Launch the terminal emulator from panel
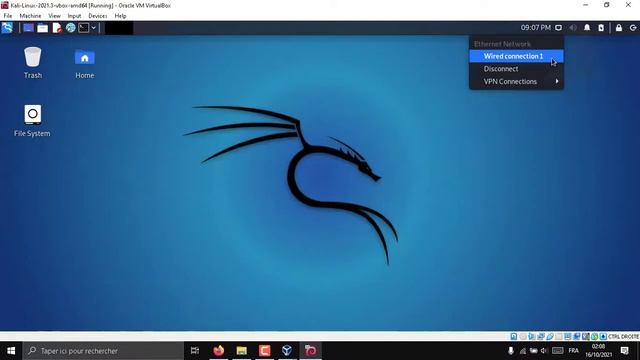 [x=84, y=28]
